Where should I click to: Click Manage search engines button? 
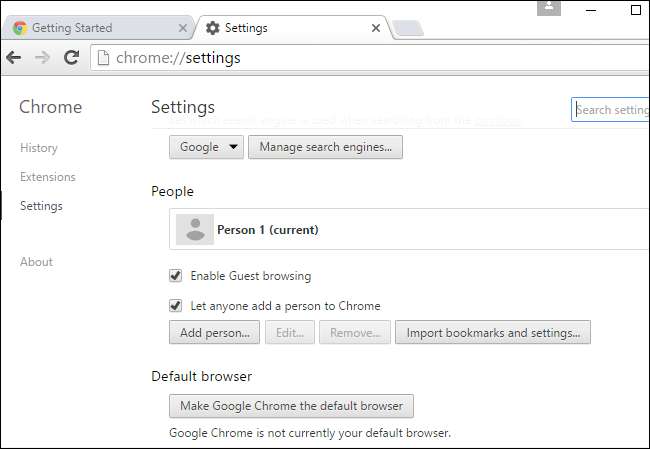[326, 147]
